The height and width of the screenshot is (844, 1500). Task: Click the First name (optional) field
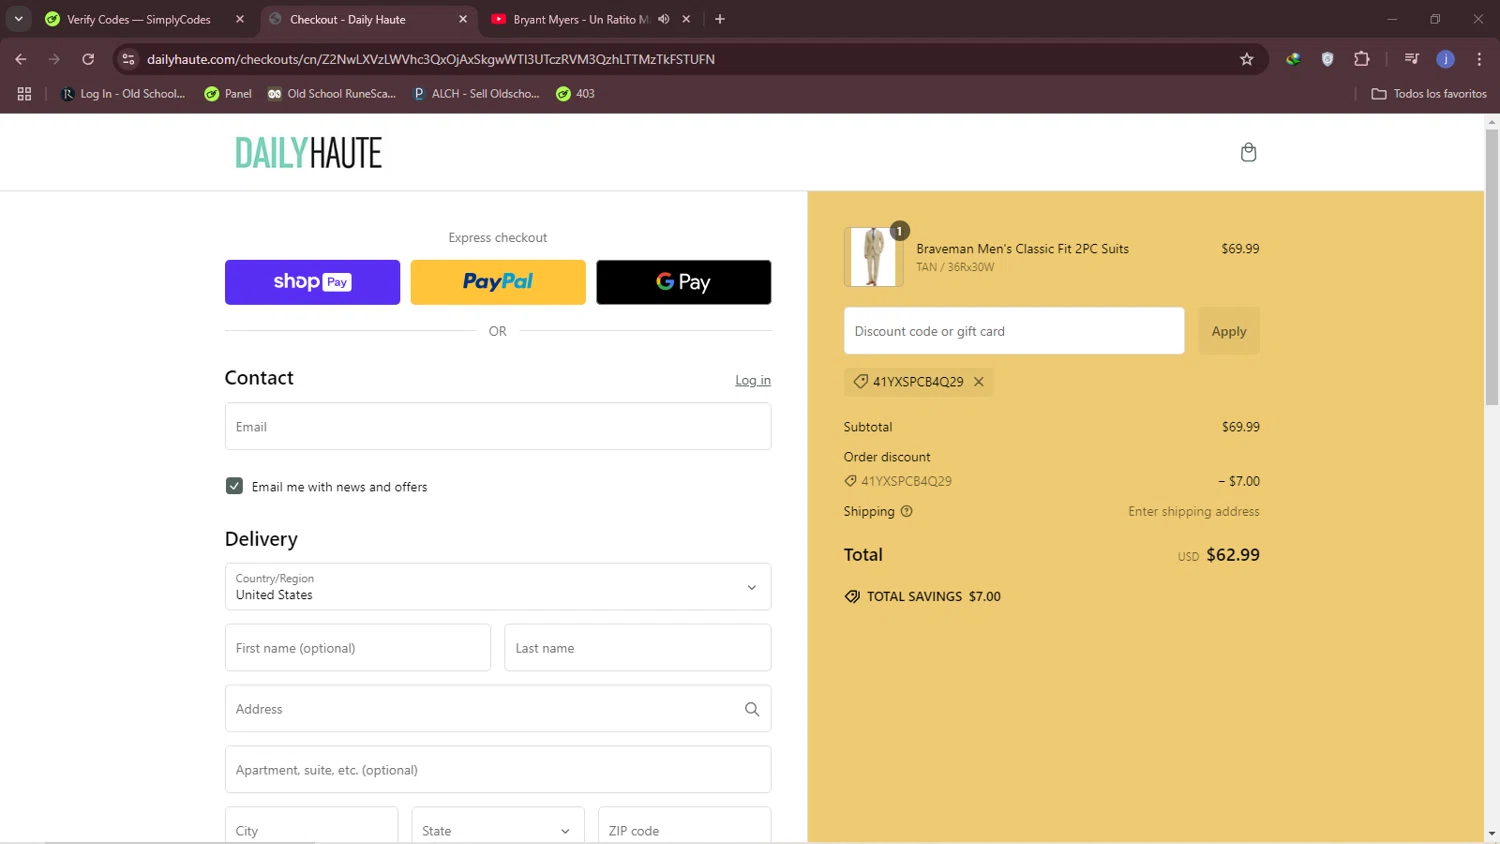coord(358,648)
